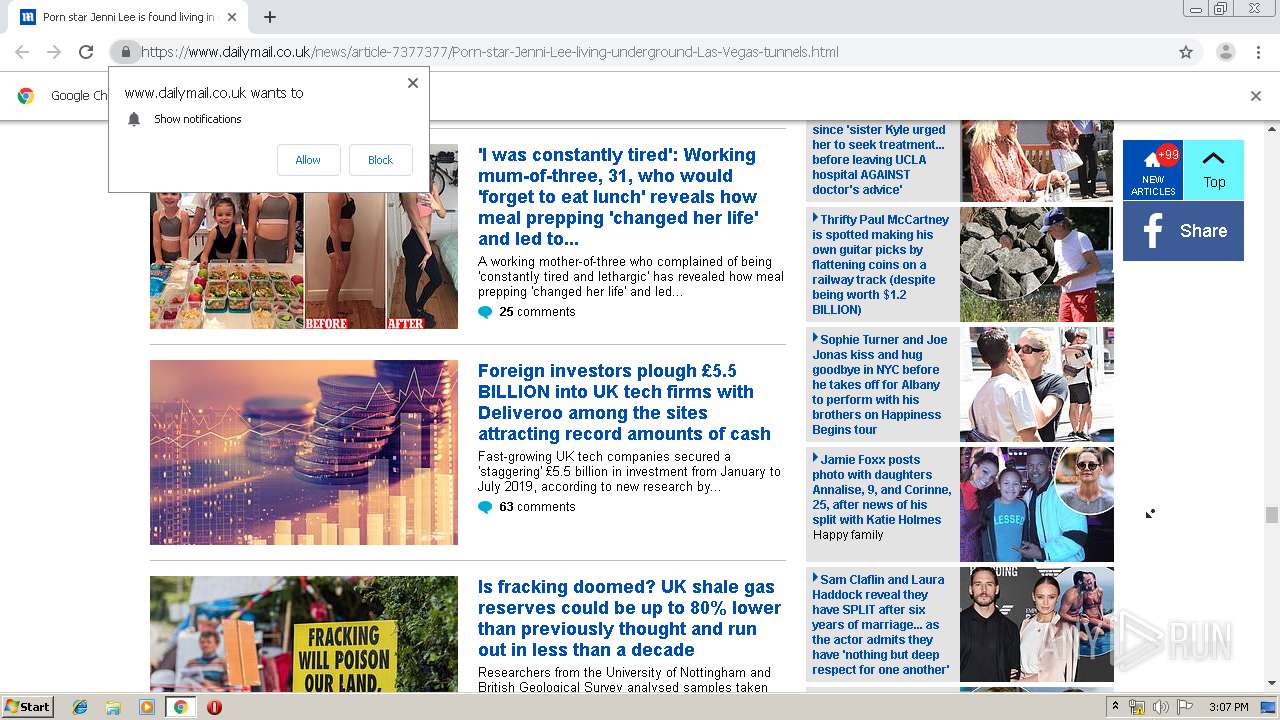Image resolution: width=1280 pixels, height=720 pixels.
Task: Open Sam Claflin and Laura Haddock photo
Action: [1037, 624]
